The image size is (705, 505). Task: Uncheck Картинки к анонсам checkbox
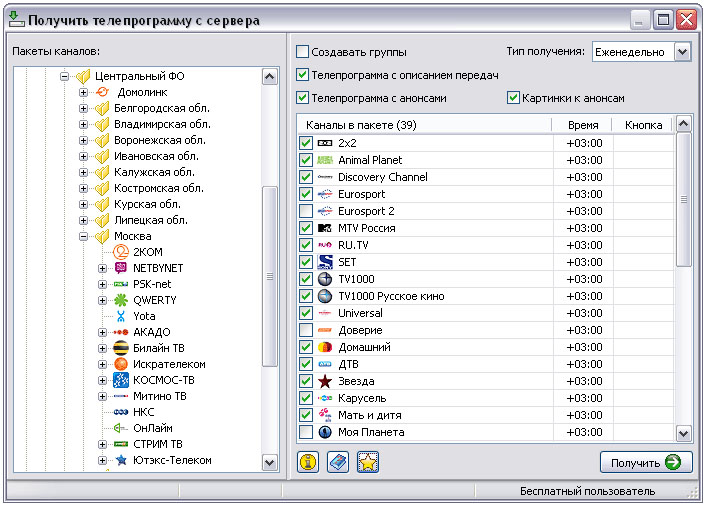coord(513,98)
